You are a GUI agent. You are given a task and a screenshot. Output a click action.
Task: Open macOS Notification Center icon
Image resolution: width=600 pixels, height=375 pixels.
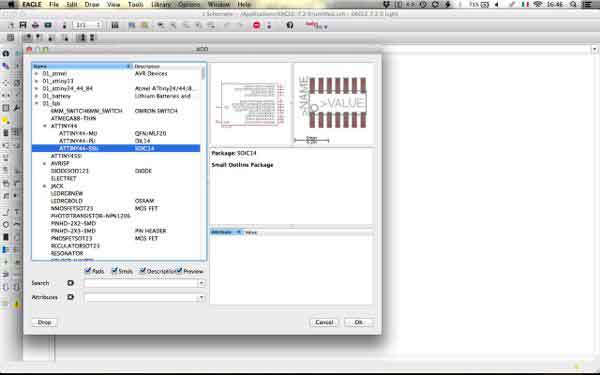pos(588,5)
